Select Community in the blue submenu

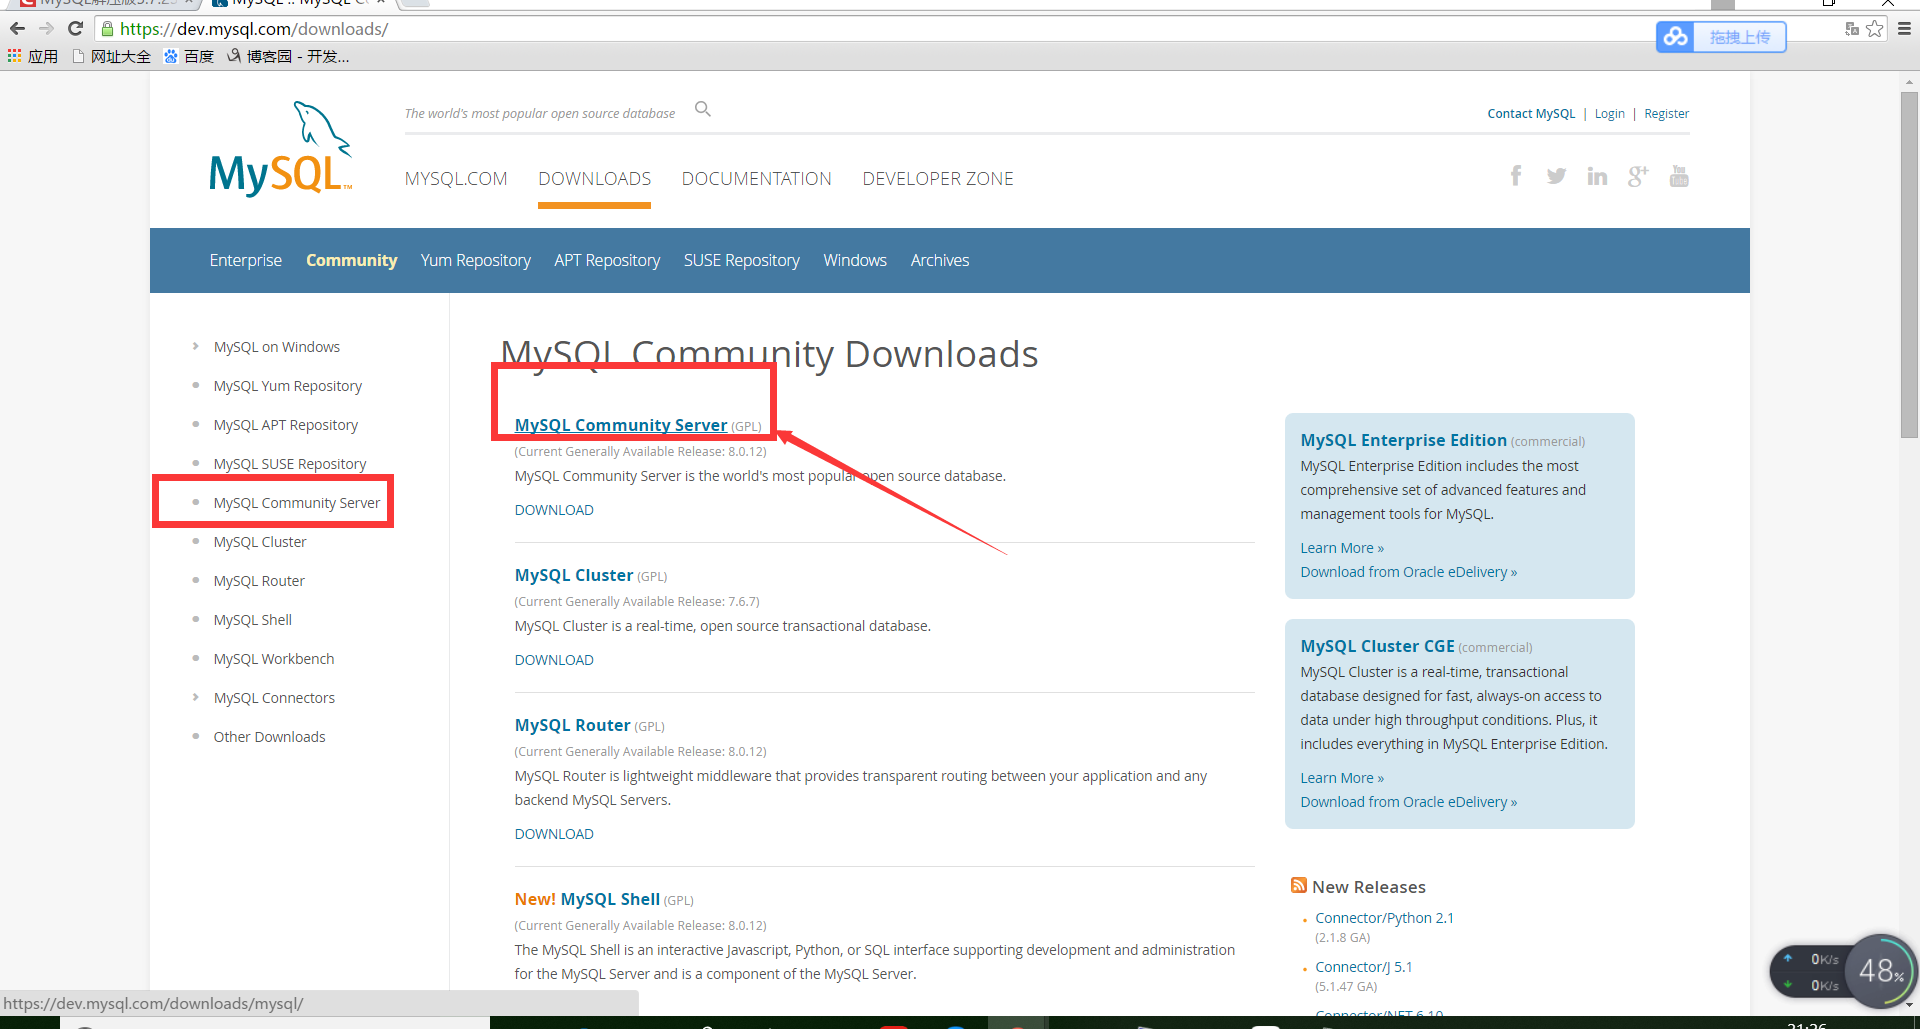pyautogui.click(x=352, y=260)
